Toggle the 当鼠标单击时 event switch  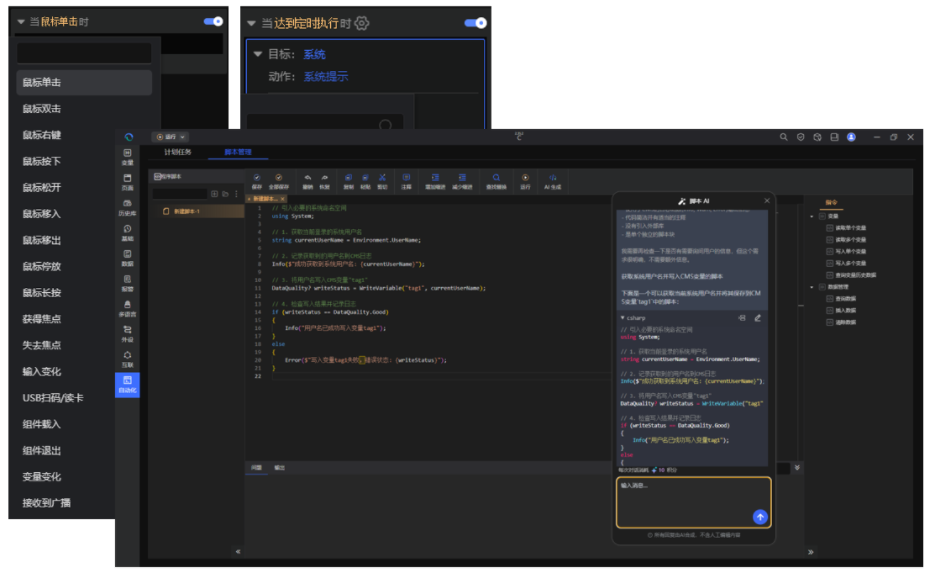tap(213, 21)
